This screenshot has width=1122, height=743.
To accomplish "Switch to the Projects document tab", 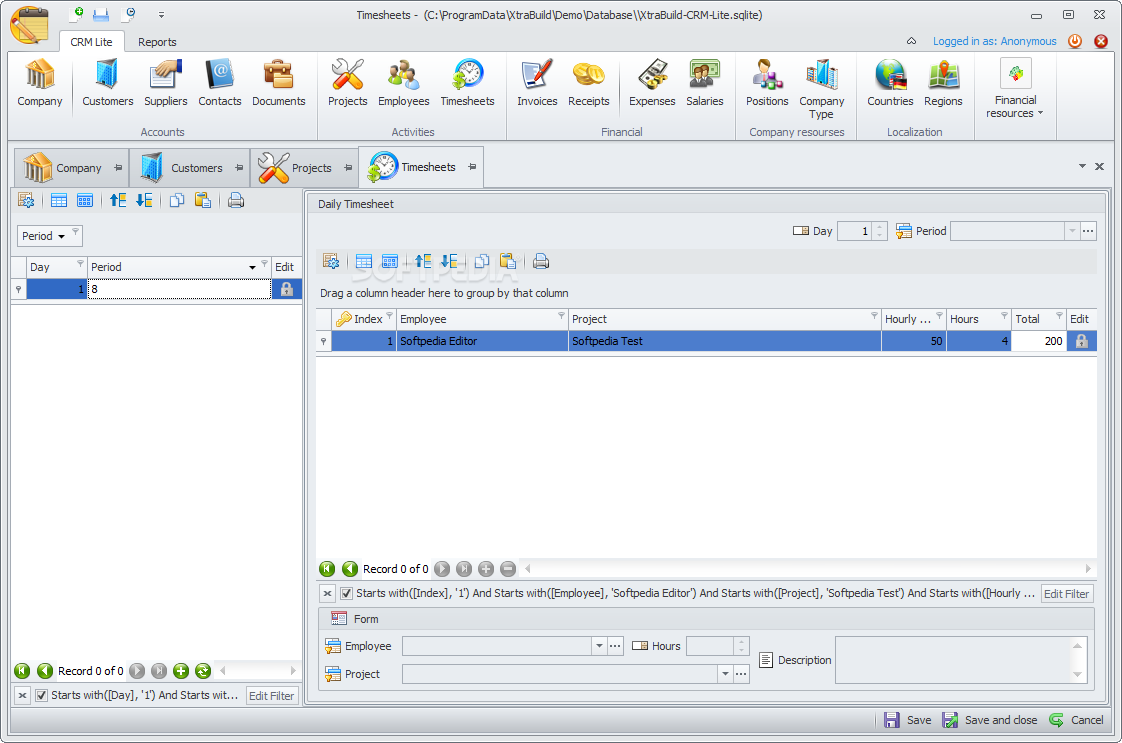I will [305, 167].
